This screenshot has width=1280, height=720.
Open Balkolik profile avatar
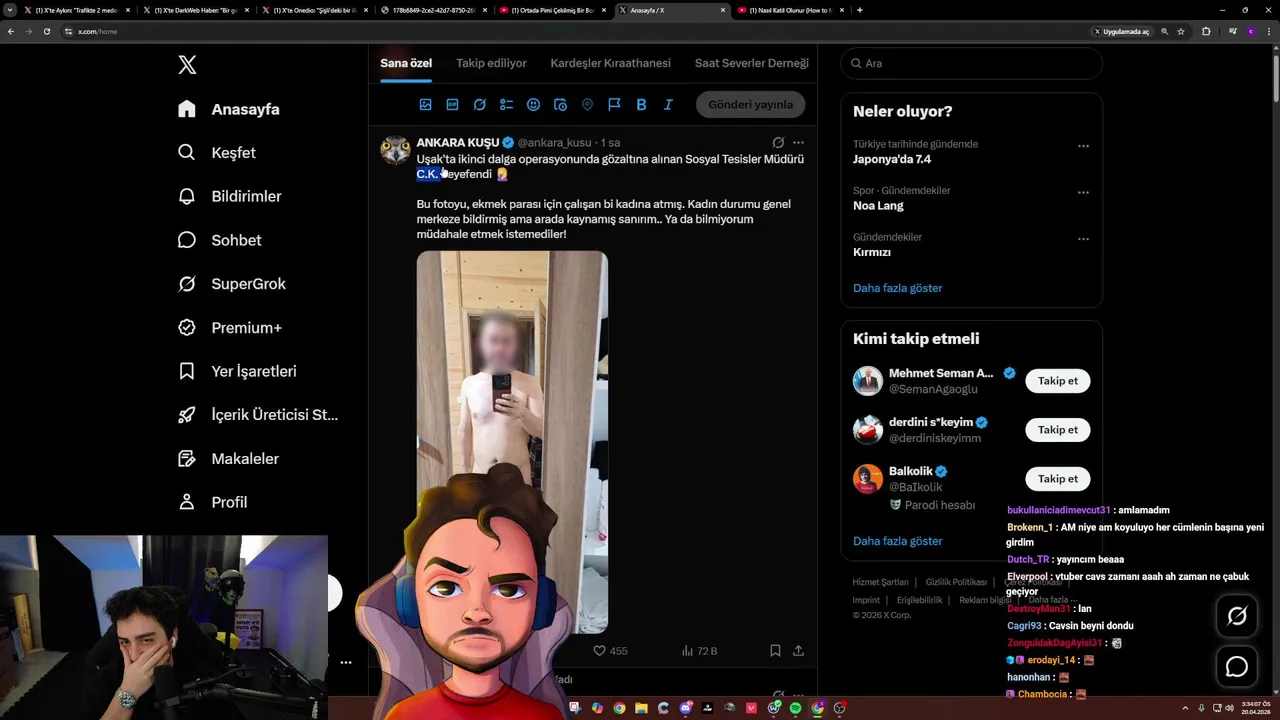point(868,479)
